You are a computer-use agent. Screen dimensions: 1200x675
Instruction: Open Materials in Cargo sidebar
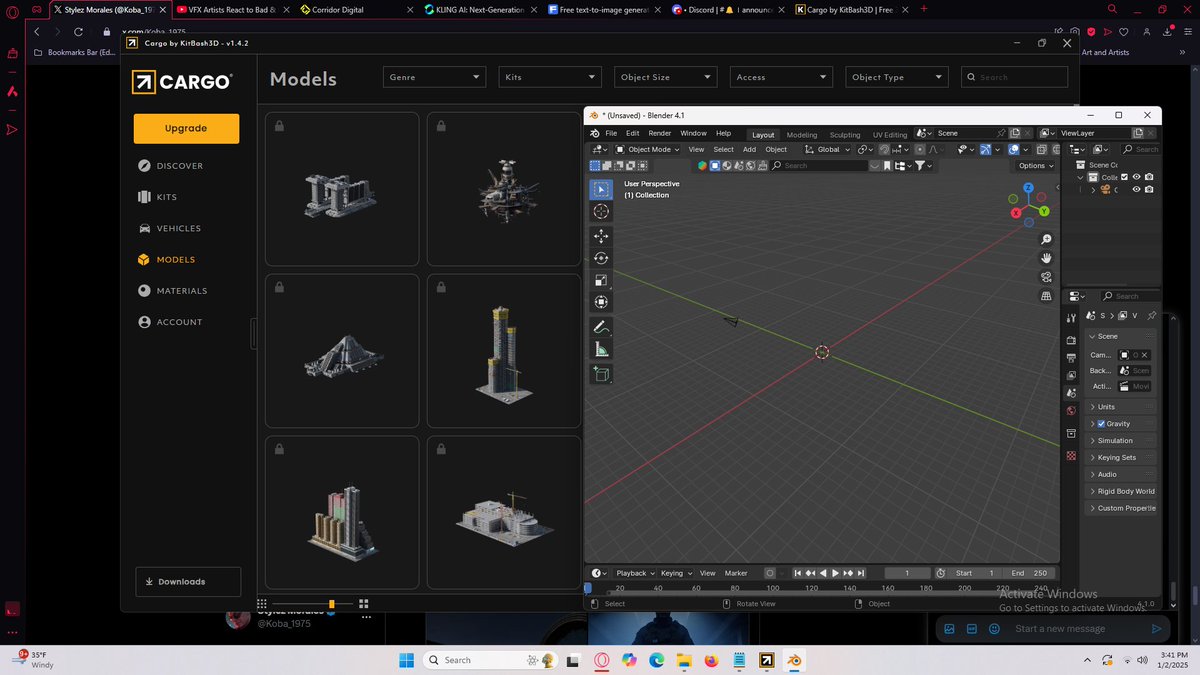(x=172, y=291)
